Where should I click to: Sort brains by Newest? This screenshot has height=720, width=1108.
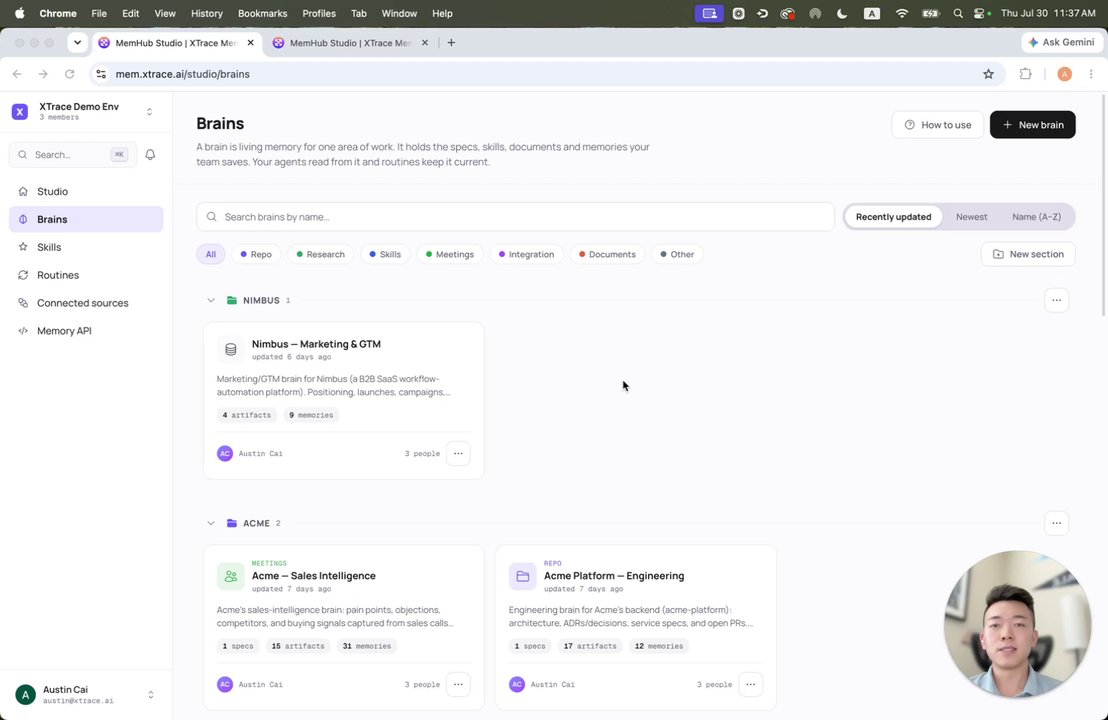(971, 217)
